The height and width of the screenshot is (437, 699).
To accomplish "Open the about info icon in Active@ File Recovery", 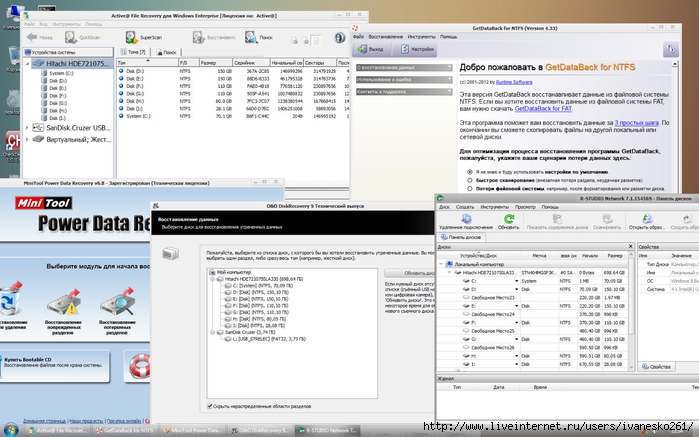I will point(340,37).
